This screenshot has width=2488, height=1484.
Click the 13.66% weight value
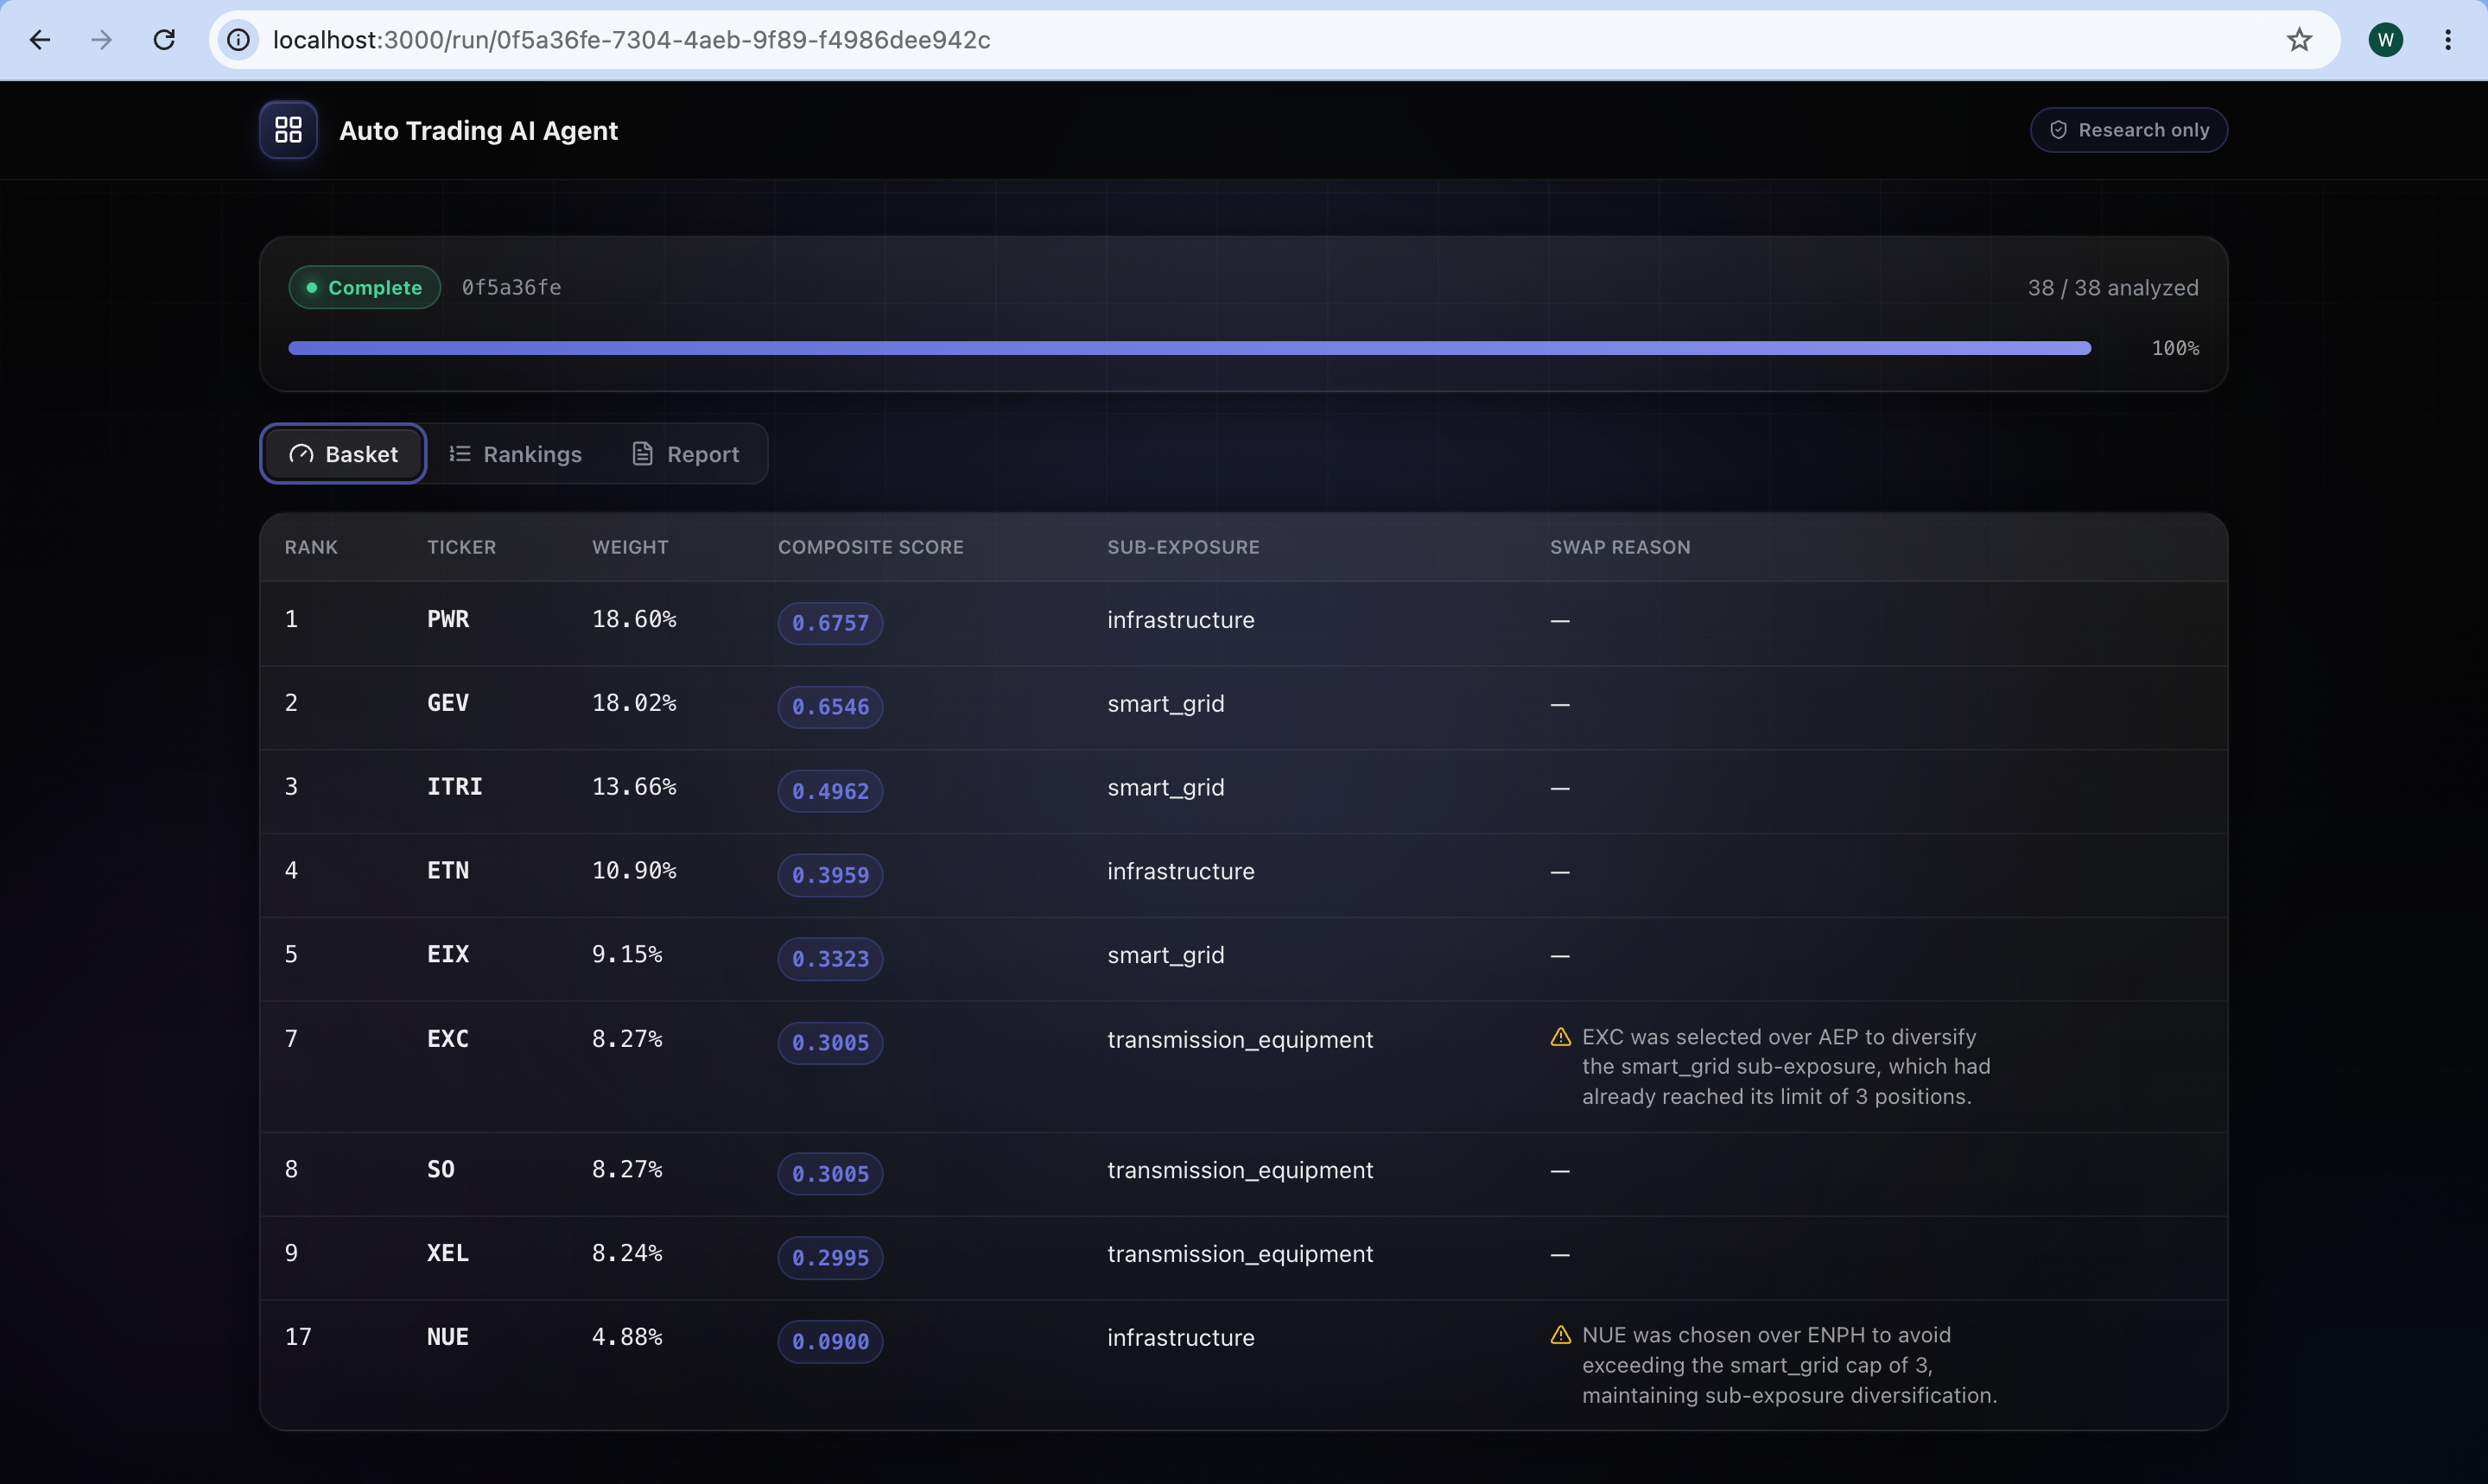click(x=634, y=787)
